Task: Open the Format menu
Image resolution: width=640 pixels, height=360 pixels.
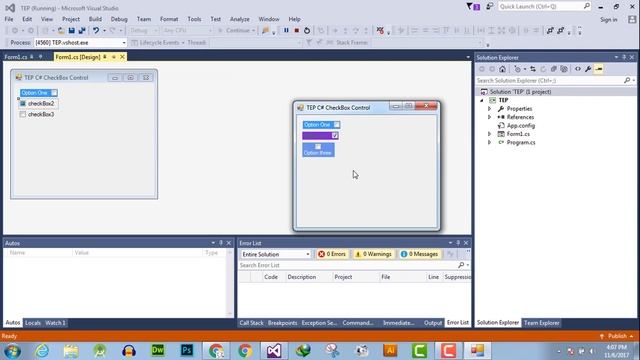Action: [x=169, y=19]
